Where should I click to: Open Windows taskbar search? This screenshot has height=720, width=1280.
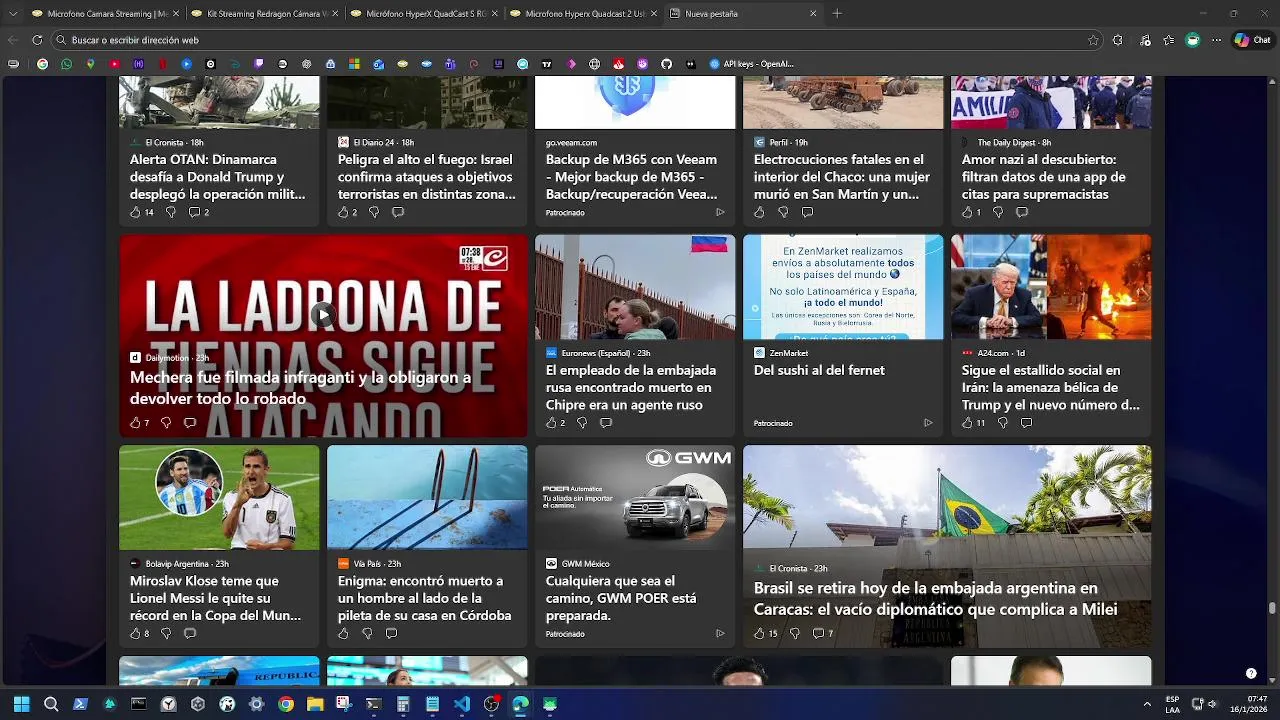51,704
